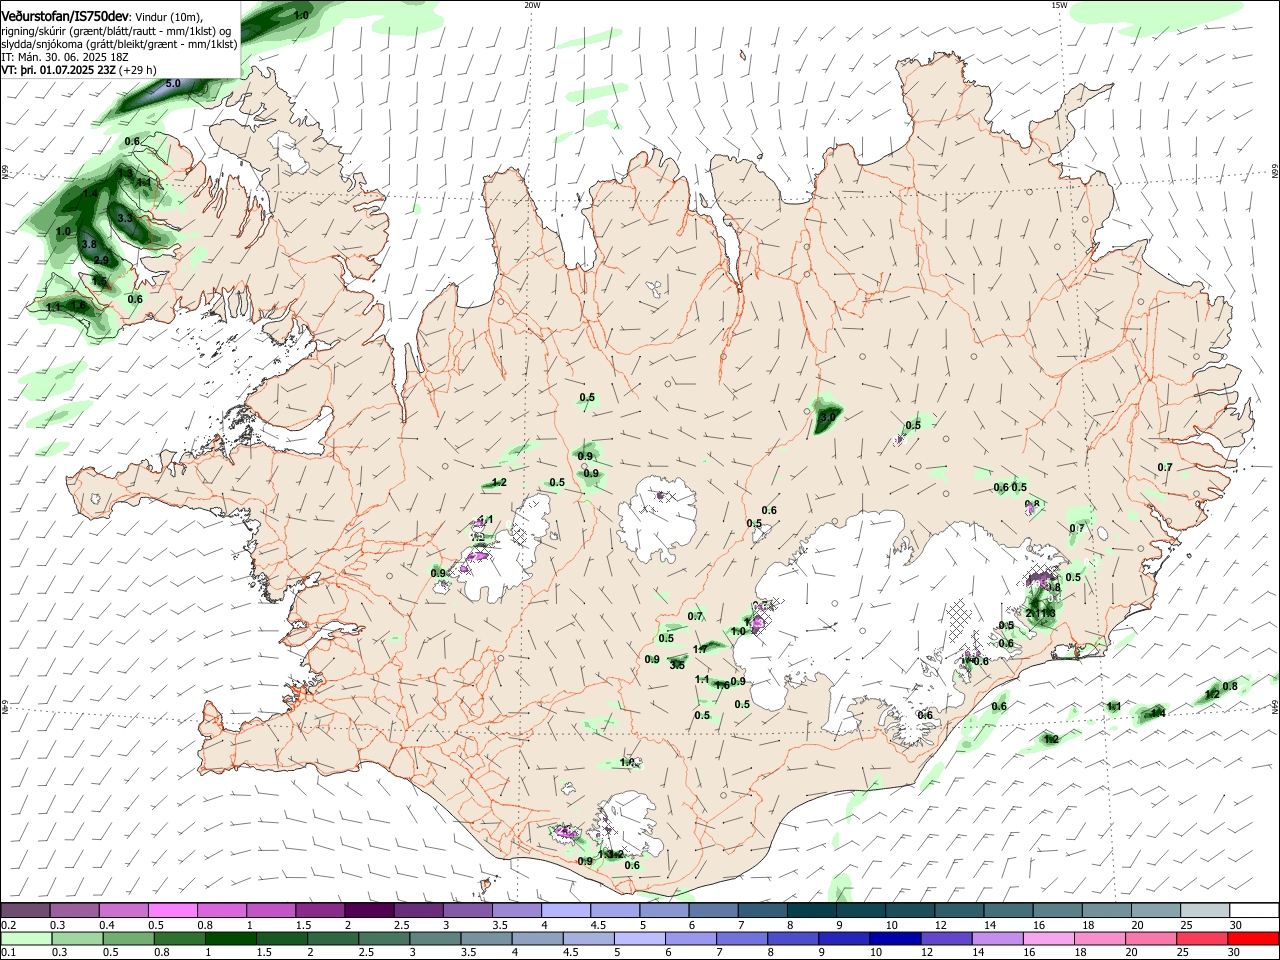
Task: Pick the lower-legend crimson swatch between 25 and 30
Action: (1202, 938)
